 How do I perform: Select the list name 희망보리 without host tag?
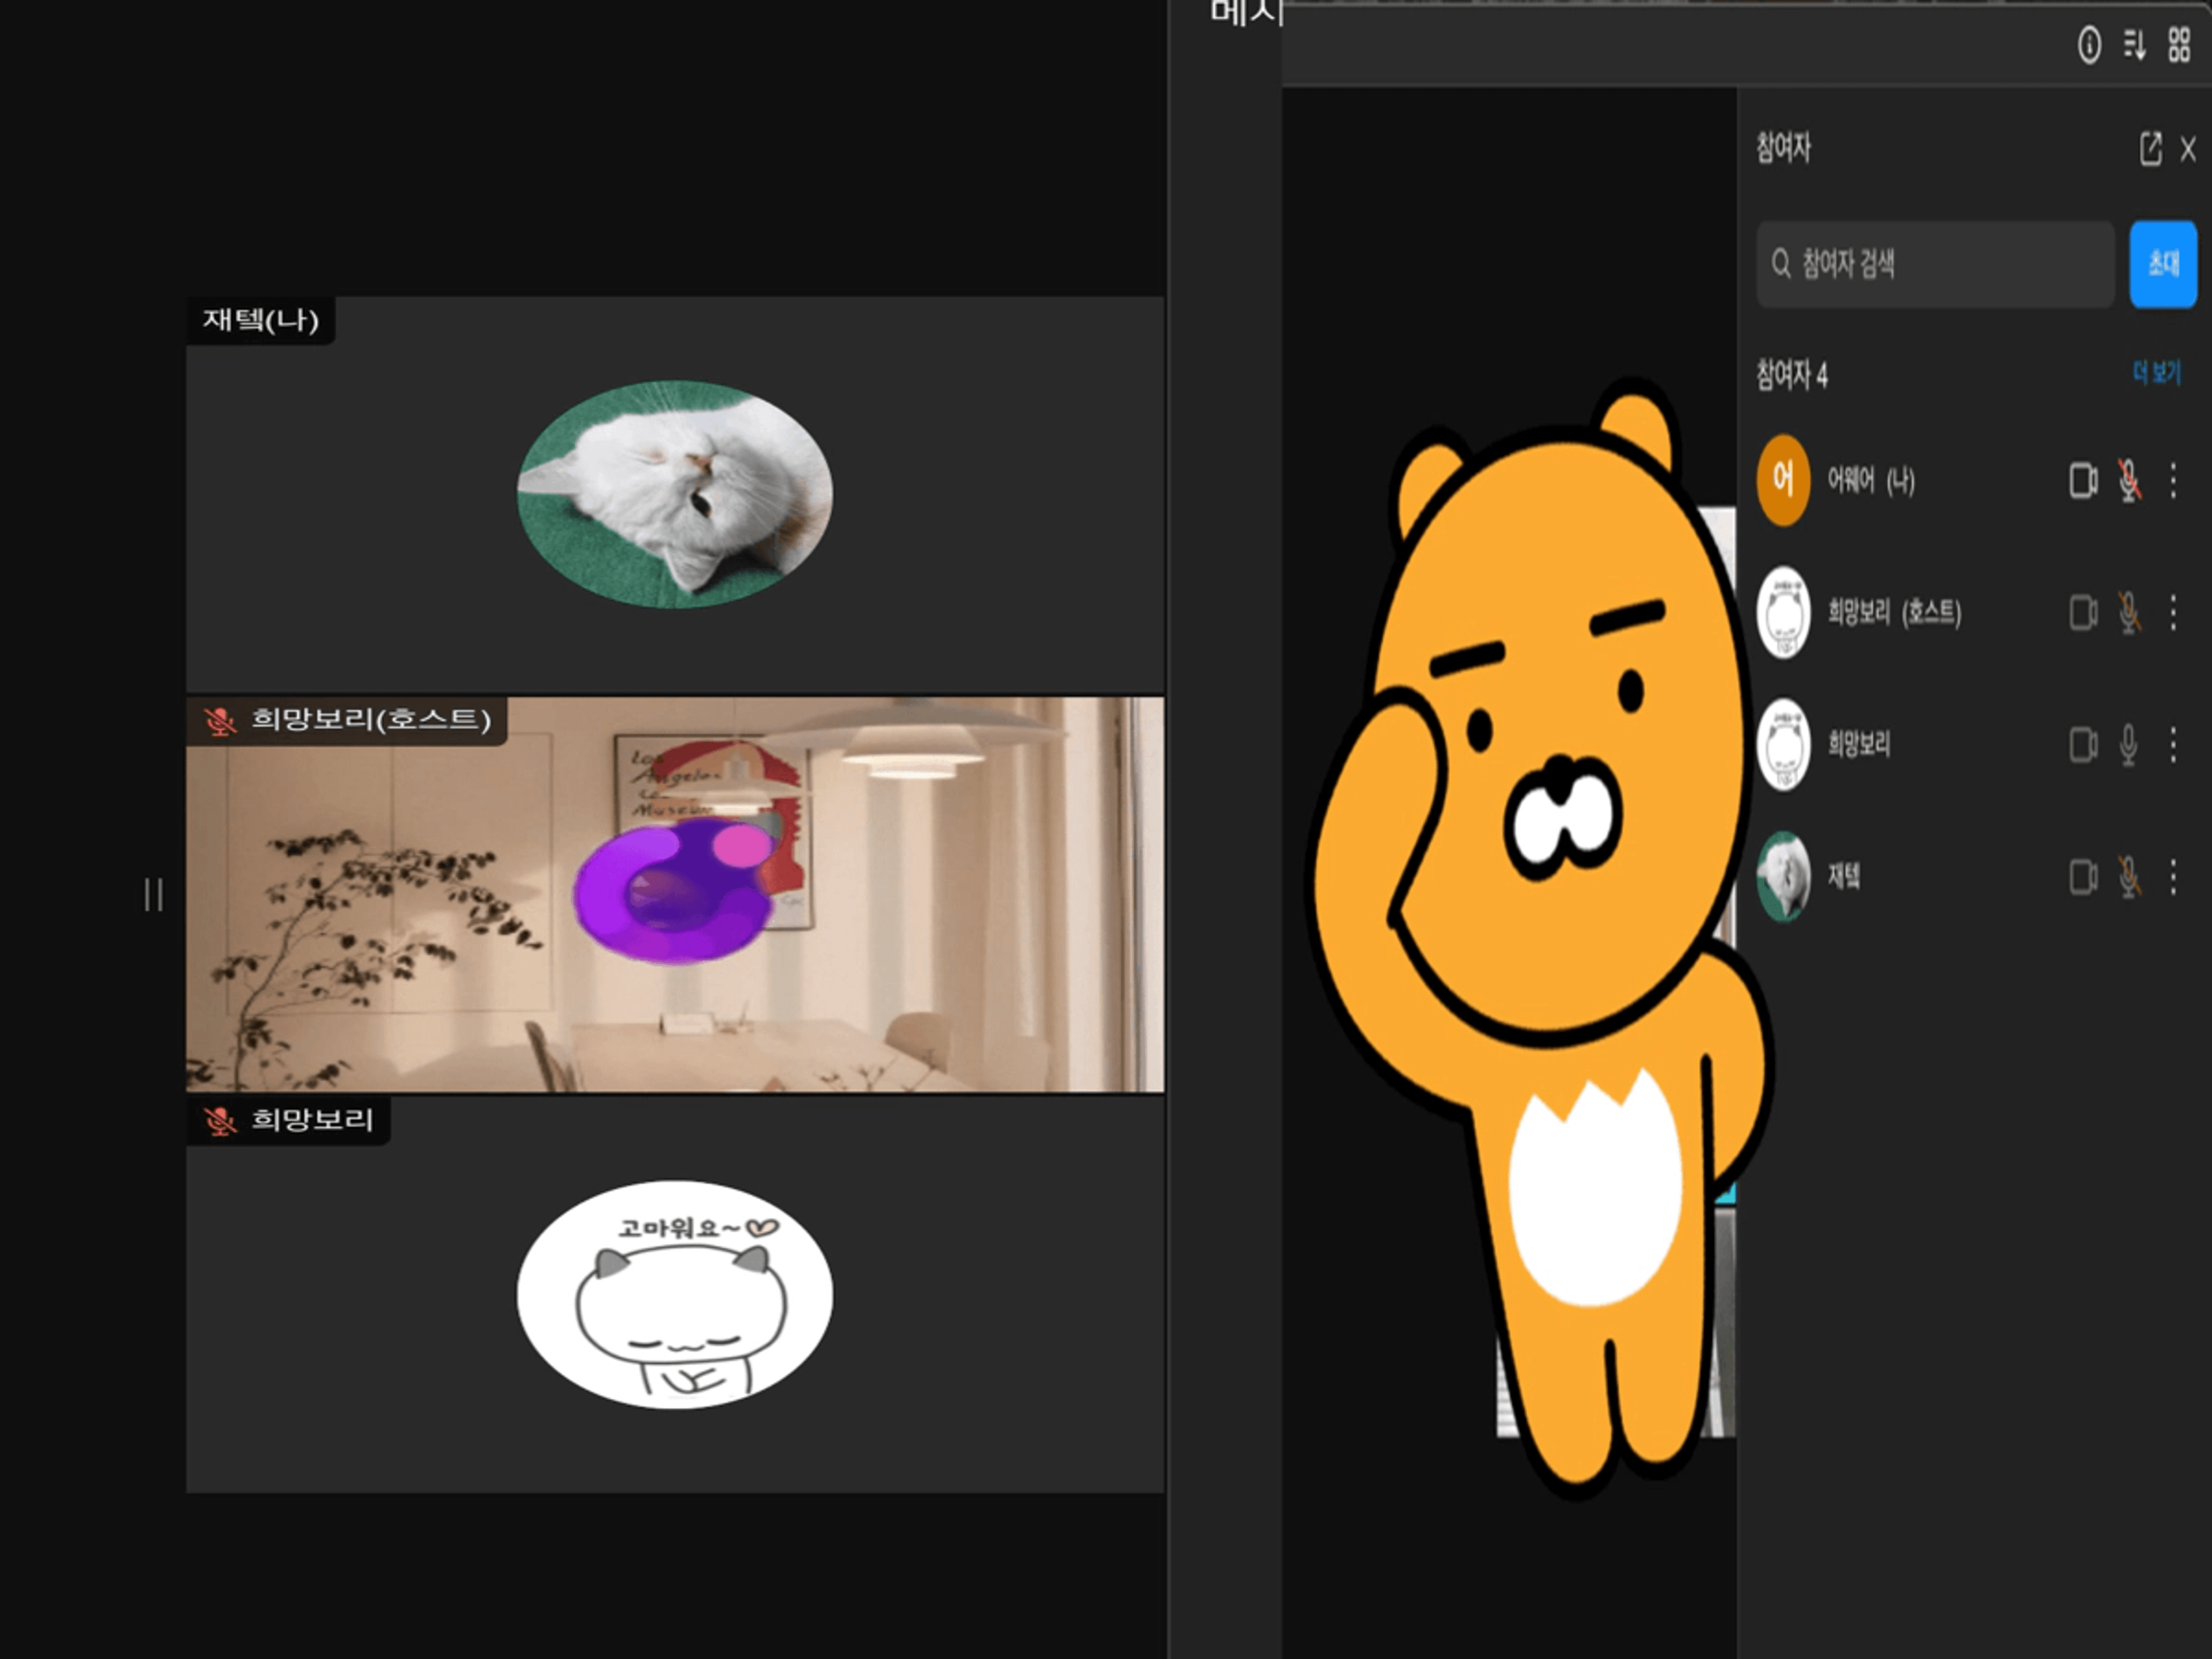[x=1859, y=744]
